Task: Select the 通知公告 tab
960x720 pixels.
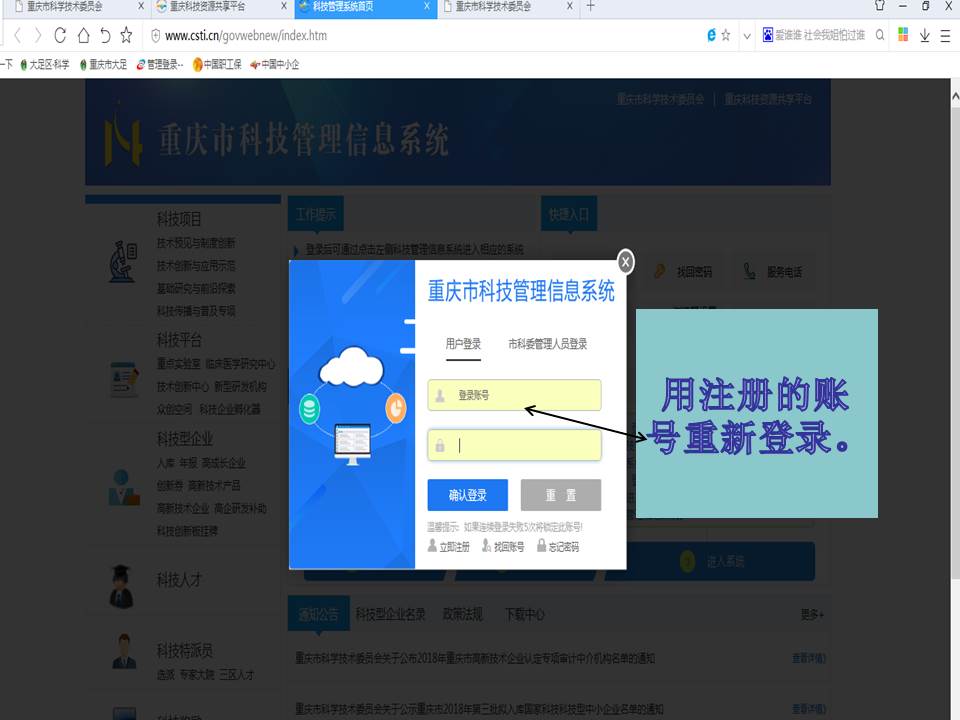Action: [318, 614]
